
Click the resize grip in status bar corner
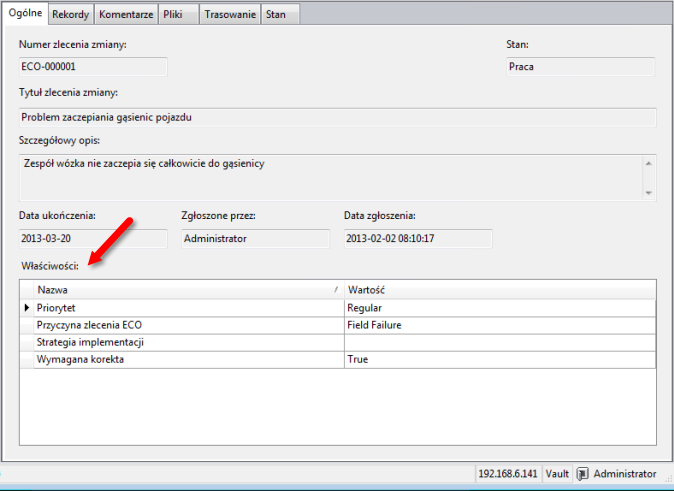click(669, 477)
